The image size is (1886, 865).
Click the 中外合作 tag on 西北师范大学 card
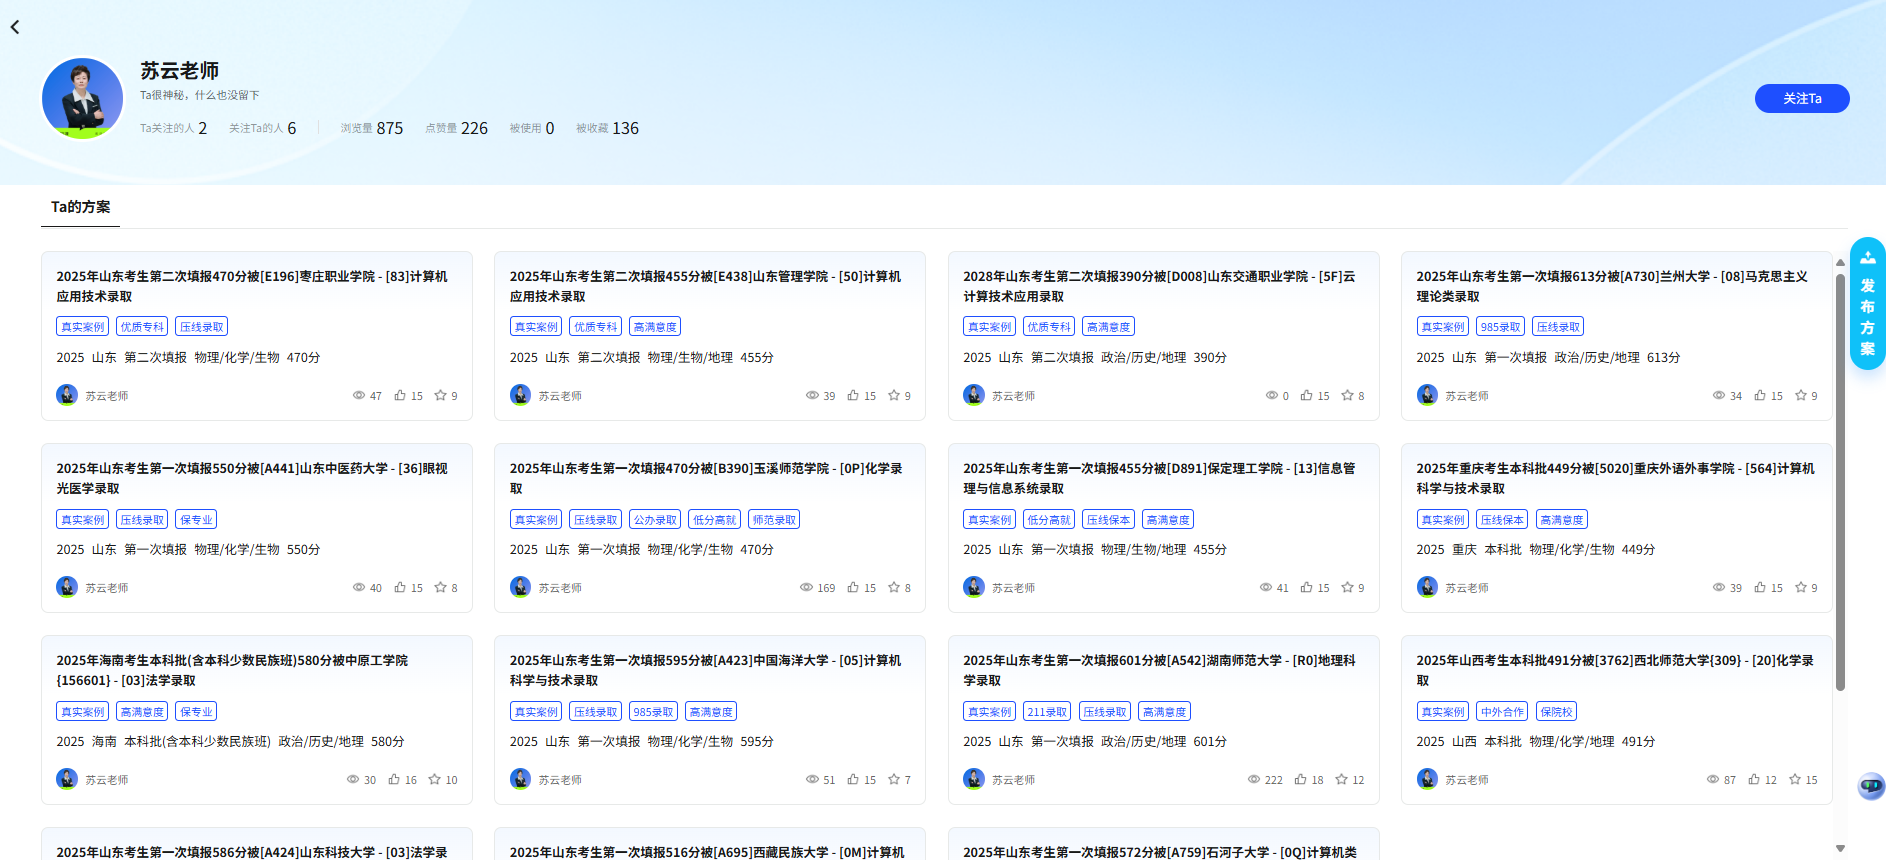1502,712
